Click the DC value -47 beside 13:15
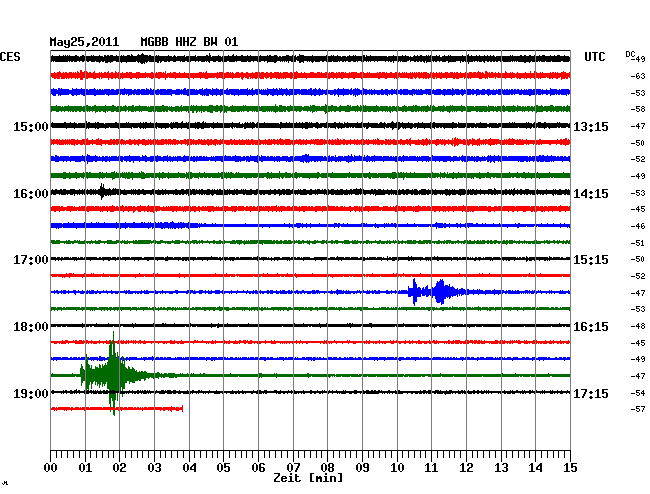650x494 pixels. (x=638, y=126)
